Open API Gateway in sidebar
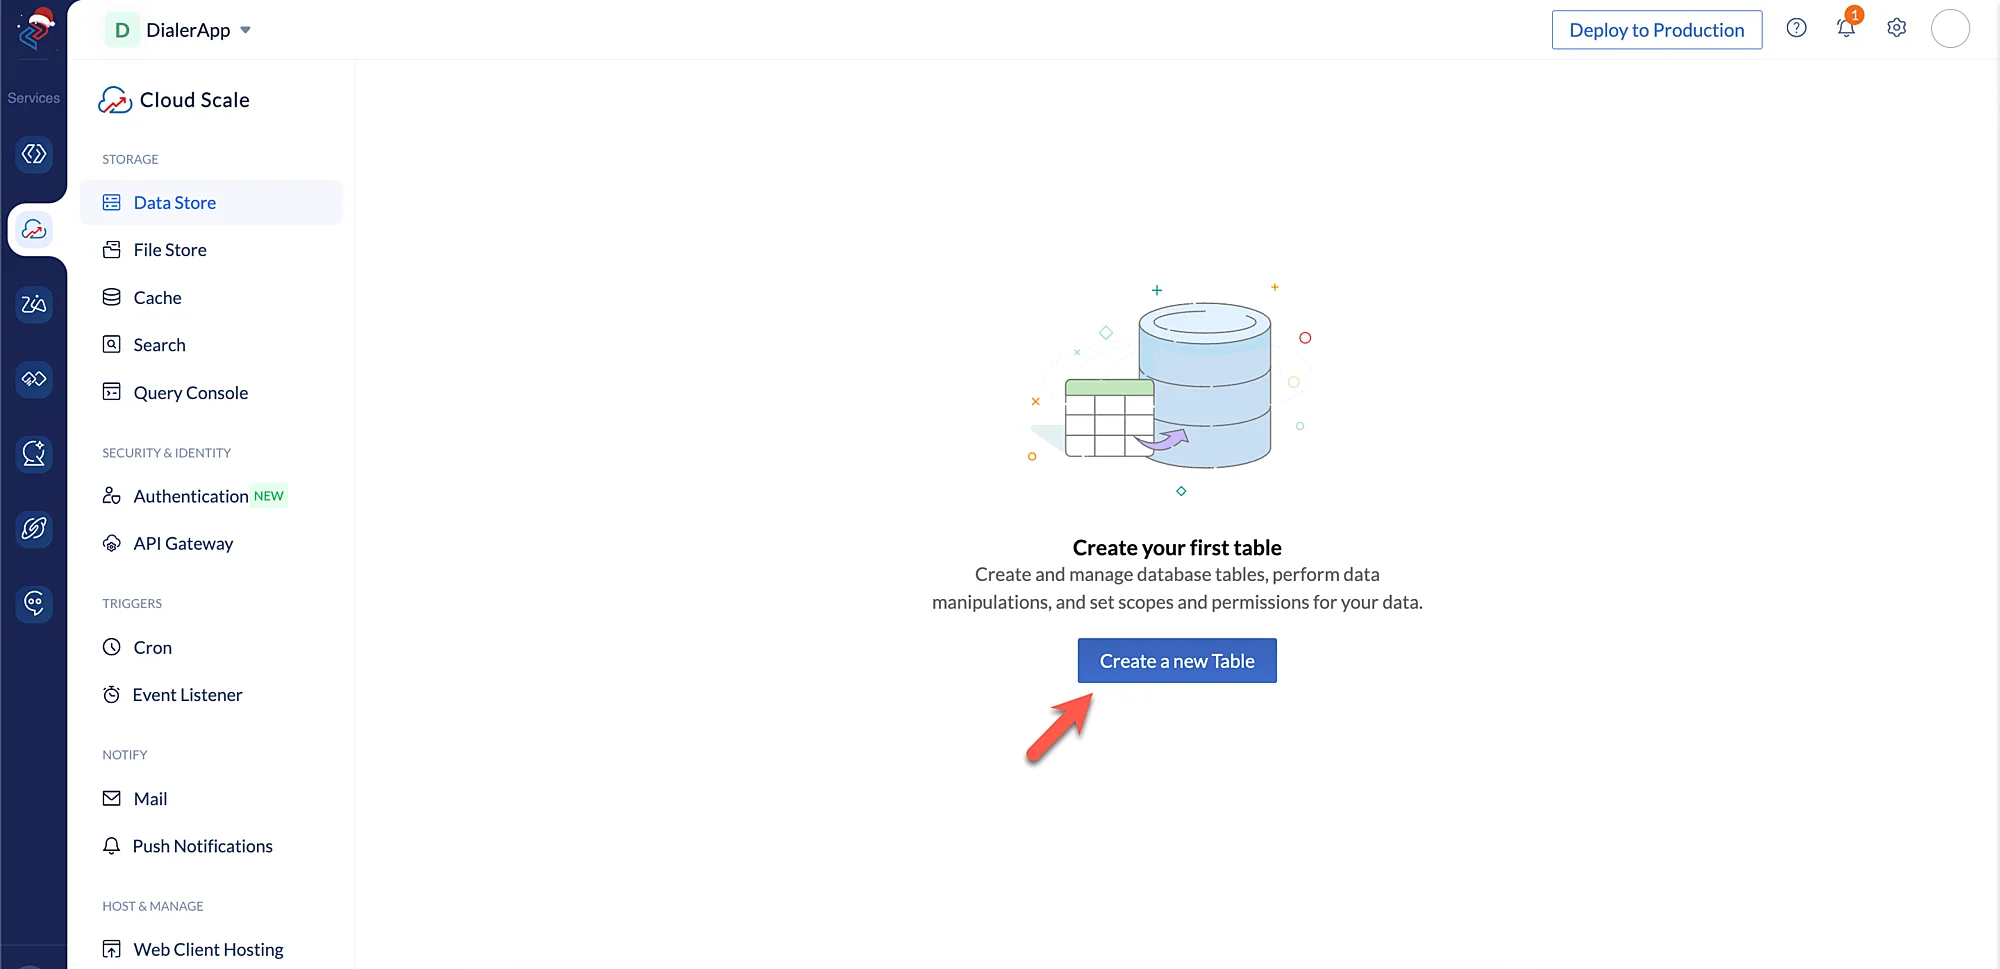Viewport: 2000px width, 969px height. click(x=183, y=544)
